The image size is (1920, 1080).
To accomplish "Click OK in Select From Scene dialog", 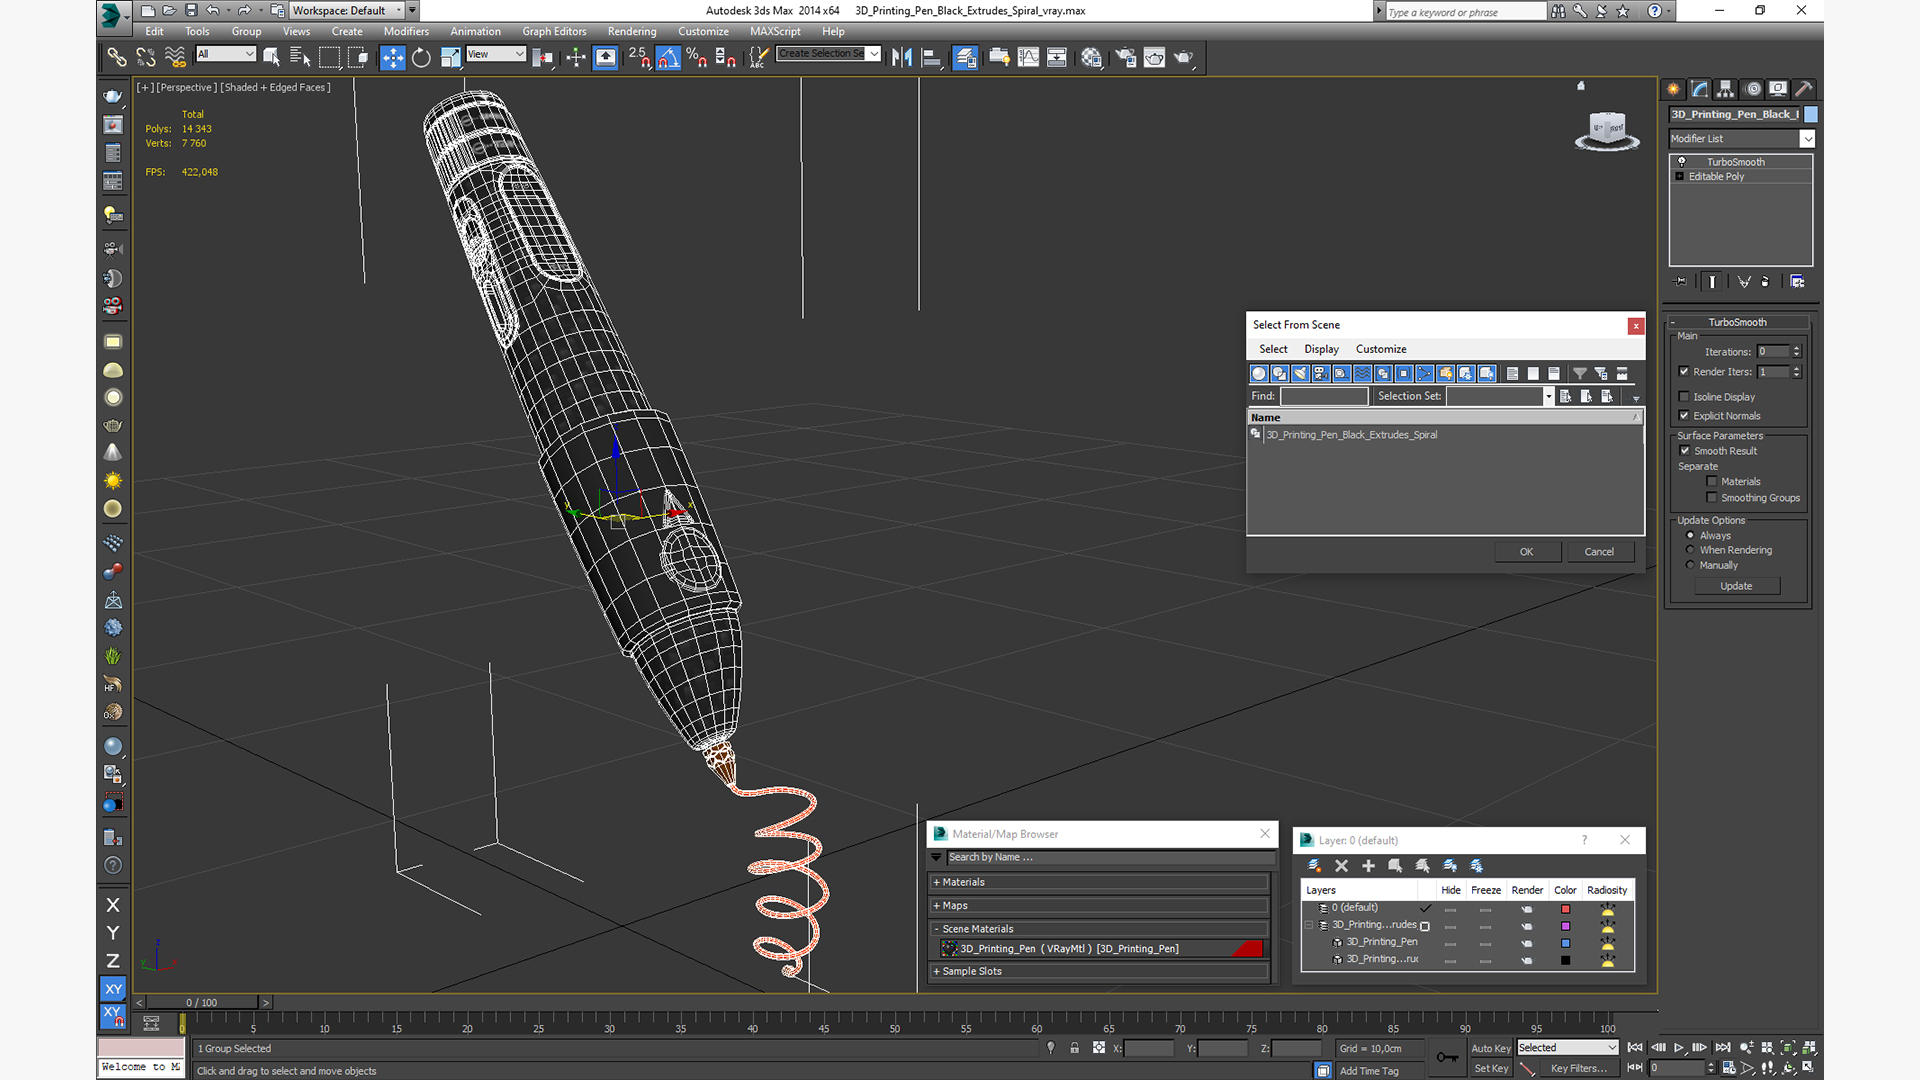I will (1527, 552).
